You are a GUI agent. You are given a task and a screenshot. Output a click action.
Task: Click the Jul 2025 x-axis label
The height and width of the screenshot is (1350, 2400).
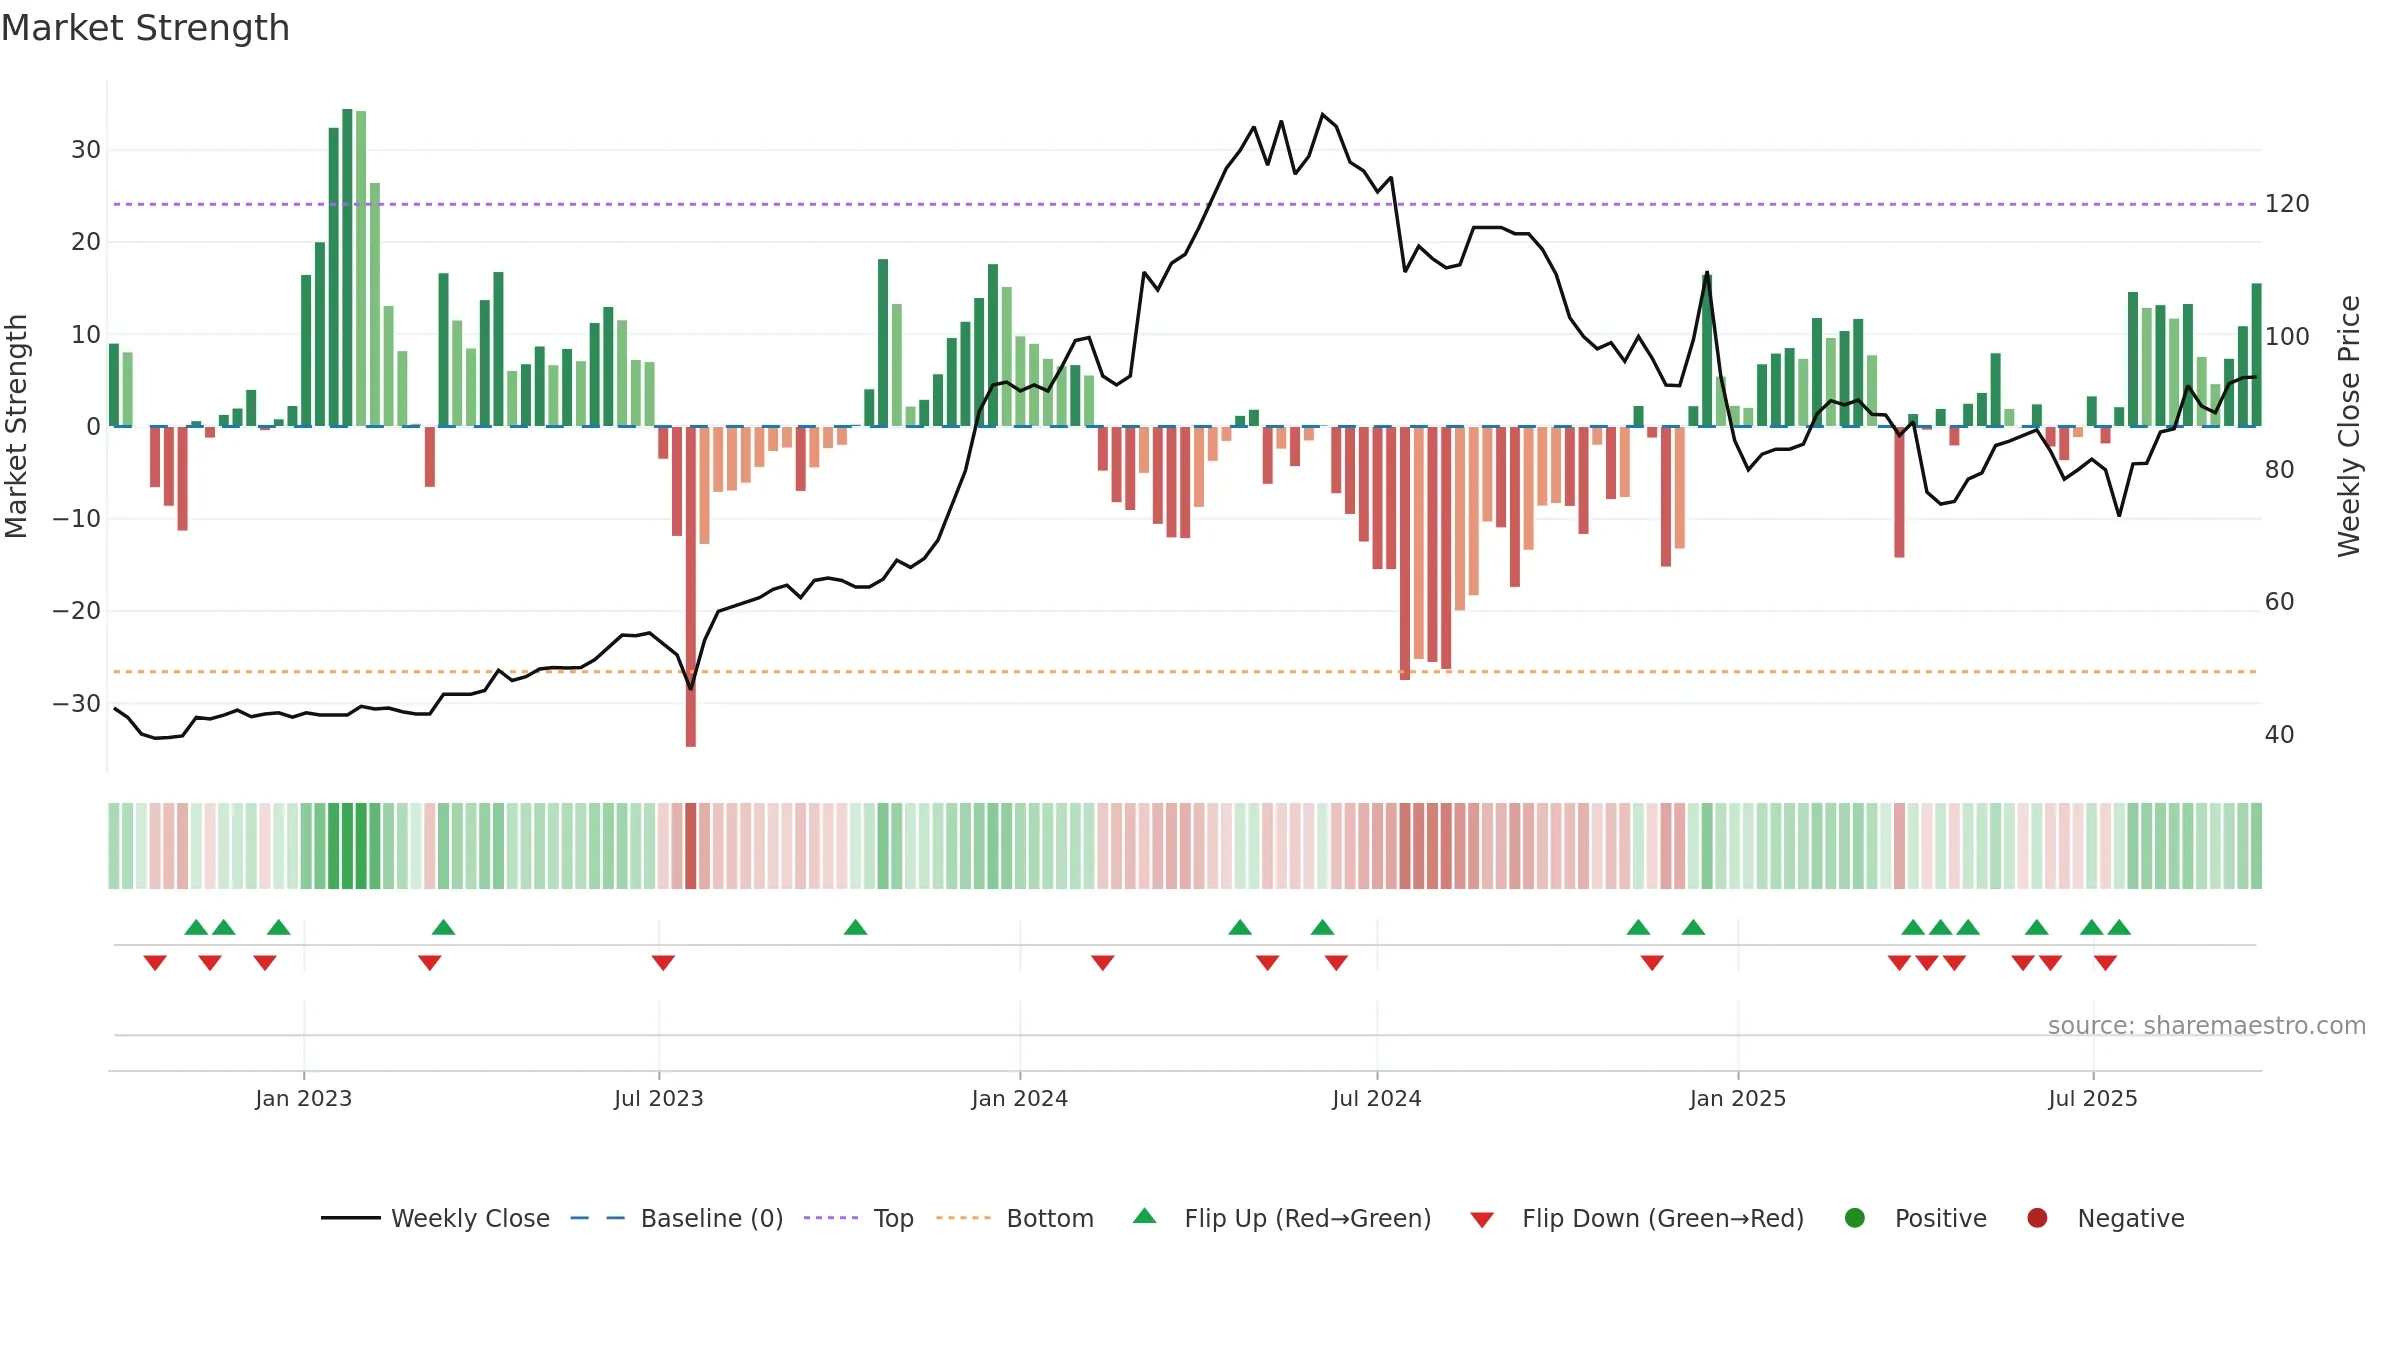2093,1098
